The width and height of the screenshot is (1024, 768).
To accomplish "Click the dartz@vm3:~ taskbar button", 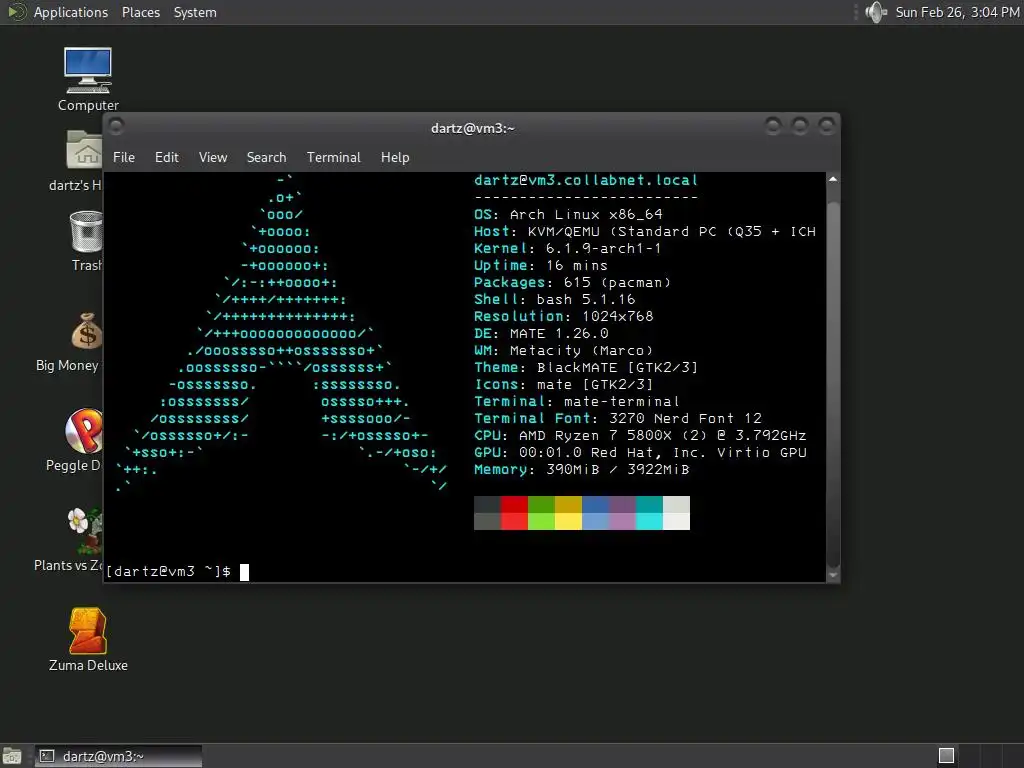I will [x=118, y=756].
